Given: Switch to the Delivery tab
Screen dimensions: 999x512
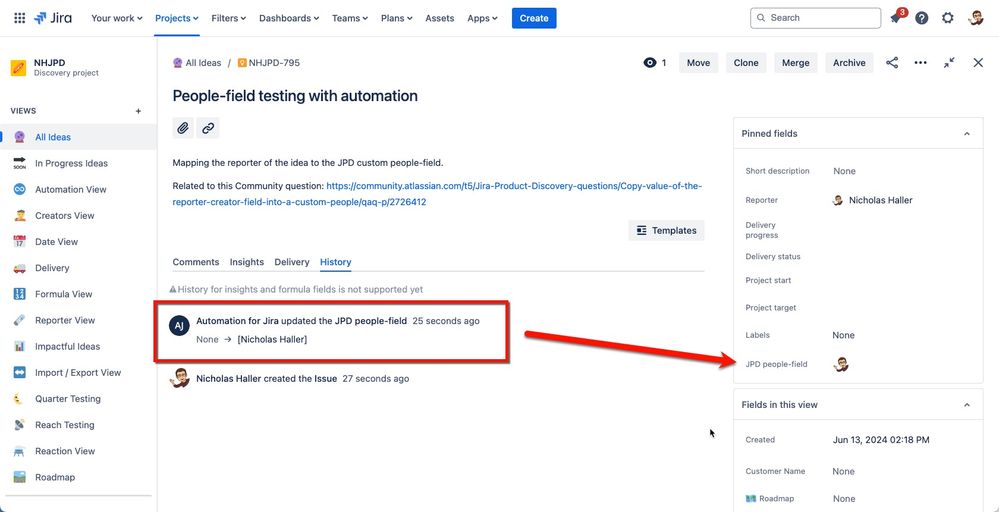Looking at the screenshot, I should tap(292, 262).
